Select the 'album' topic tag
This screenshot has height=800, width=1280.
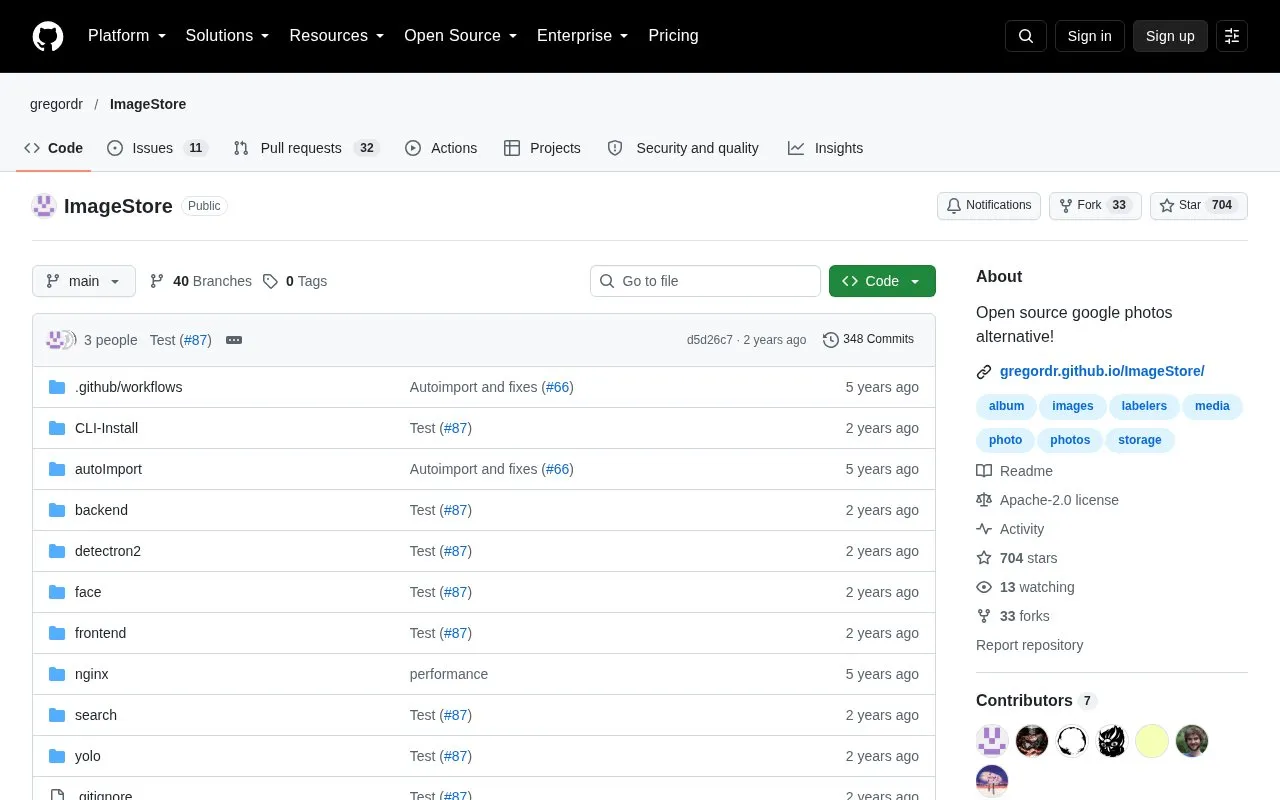[1006, 406]
